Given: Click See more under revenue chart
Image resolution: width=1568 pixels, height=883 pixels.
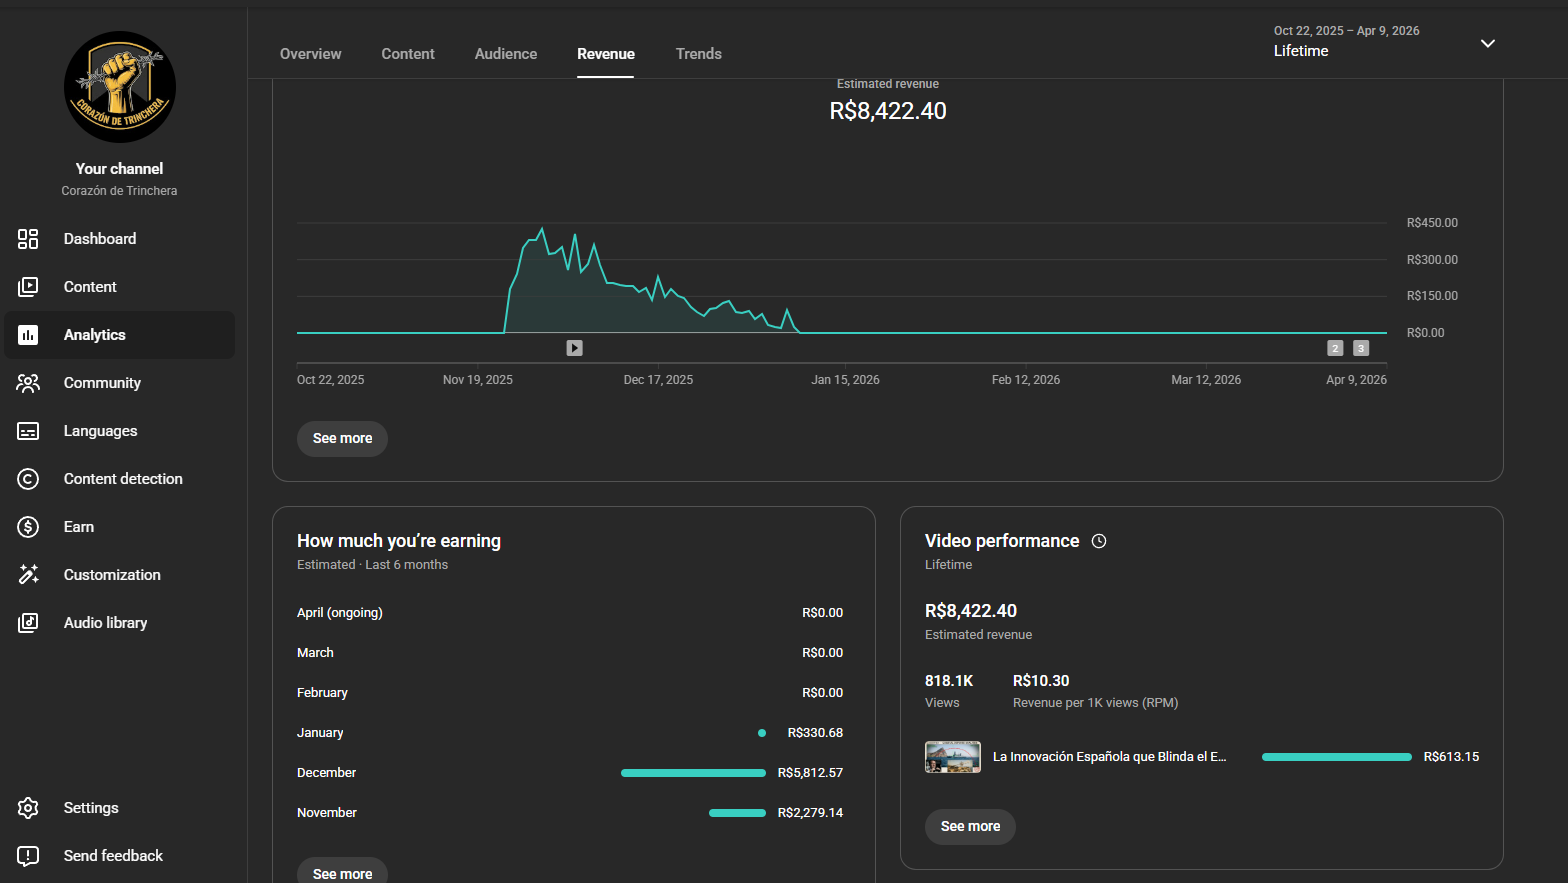Looking at the screenshot, I should (x=342, y=439).
